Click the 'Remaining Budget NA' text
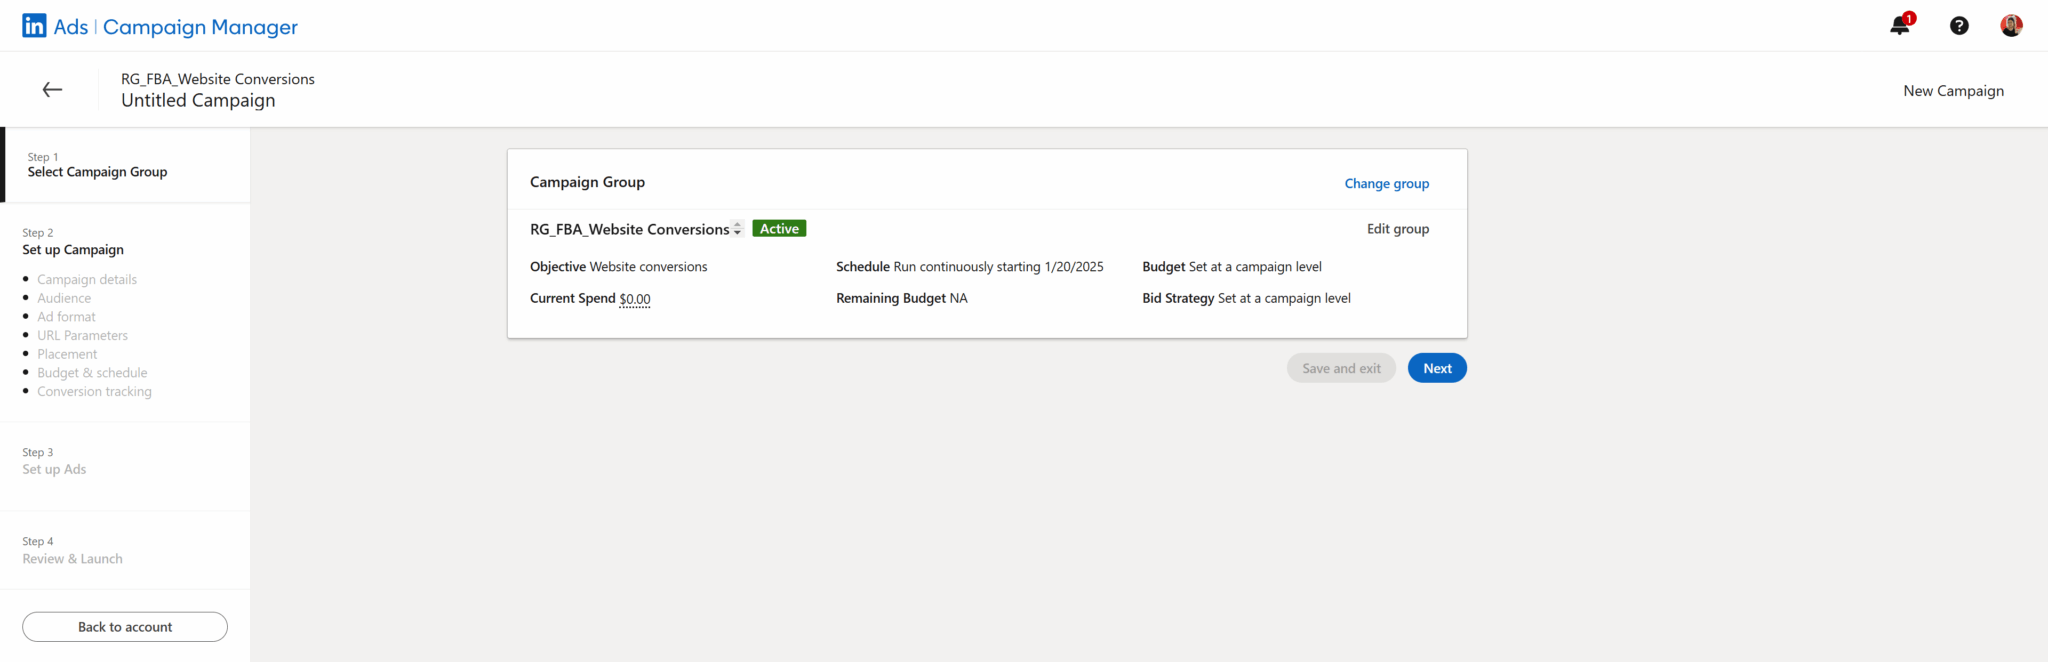The height and width of the screenshot is (662, 2048). (902, 298)
